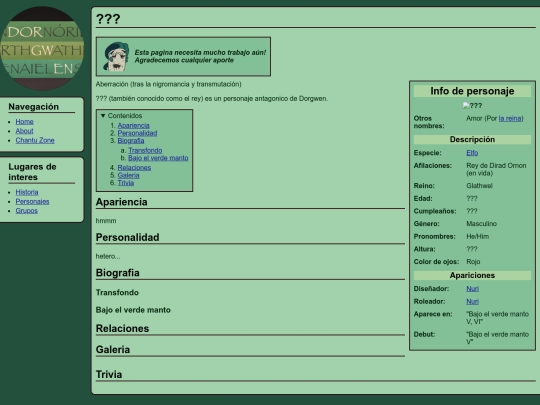Click the Navegación sidebar heading
This screenshot has height=405, width=540.
pos(34,107)
